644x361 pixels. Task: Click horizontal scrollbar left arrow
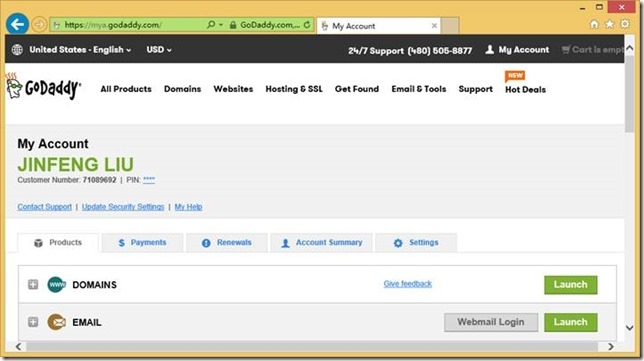point(18,347)
